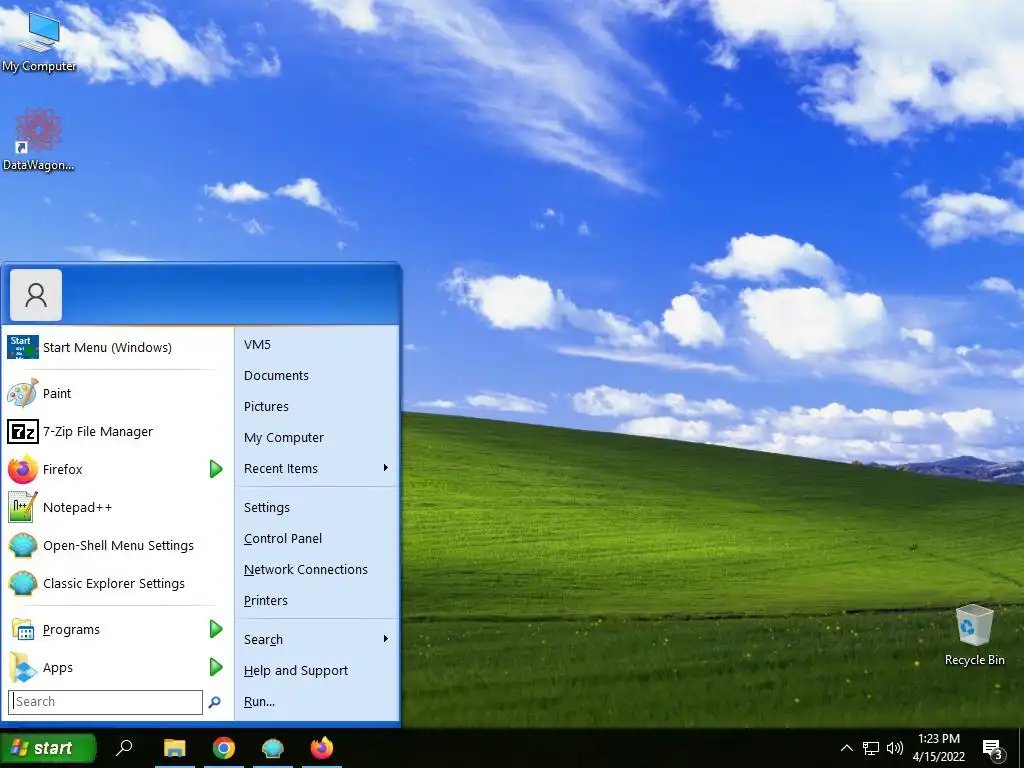The height and width of the screenshot is (768, 1024).
Task: Launch Start Menu (Windows) entry
Action: pyautogui.click(x=118, y=347)
